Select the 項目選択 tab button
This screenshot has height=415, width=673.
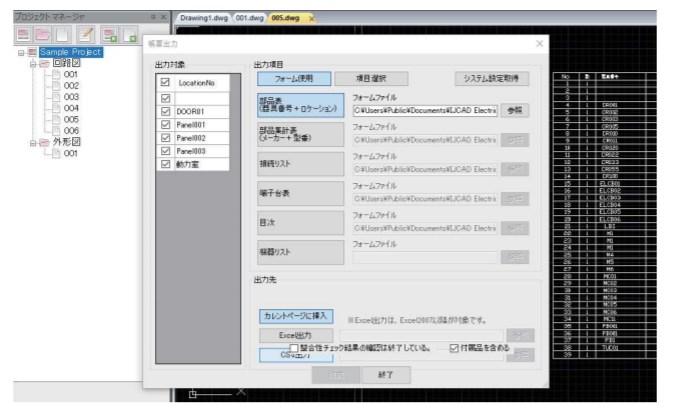[371, 79]
